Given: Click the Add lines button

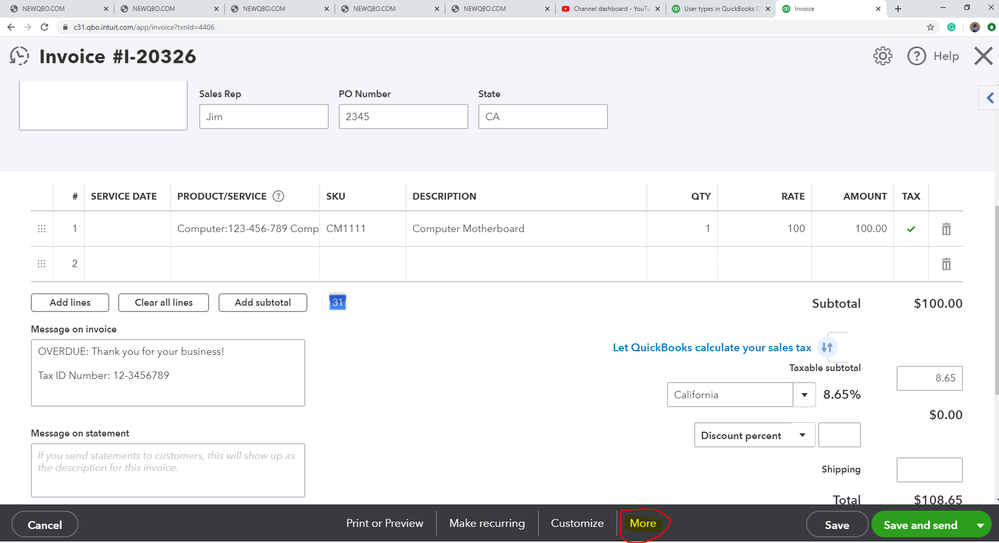Looking at the screenshot, I should (70, 302).
